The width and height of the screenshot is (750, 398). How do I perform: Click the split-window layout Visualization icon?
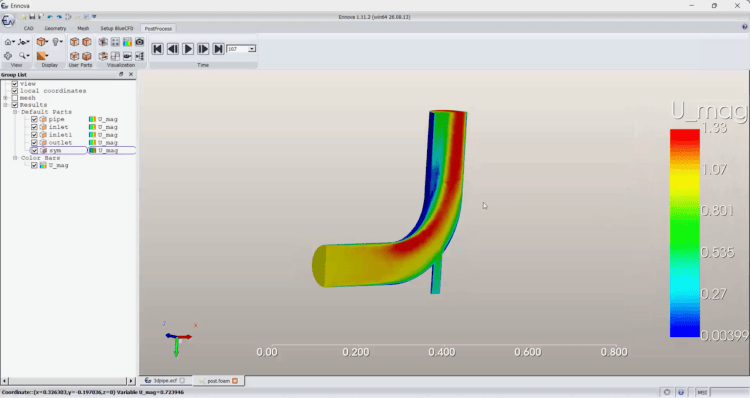pos(115,56)
